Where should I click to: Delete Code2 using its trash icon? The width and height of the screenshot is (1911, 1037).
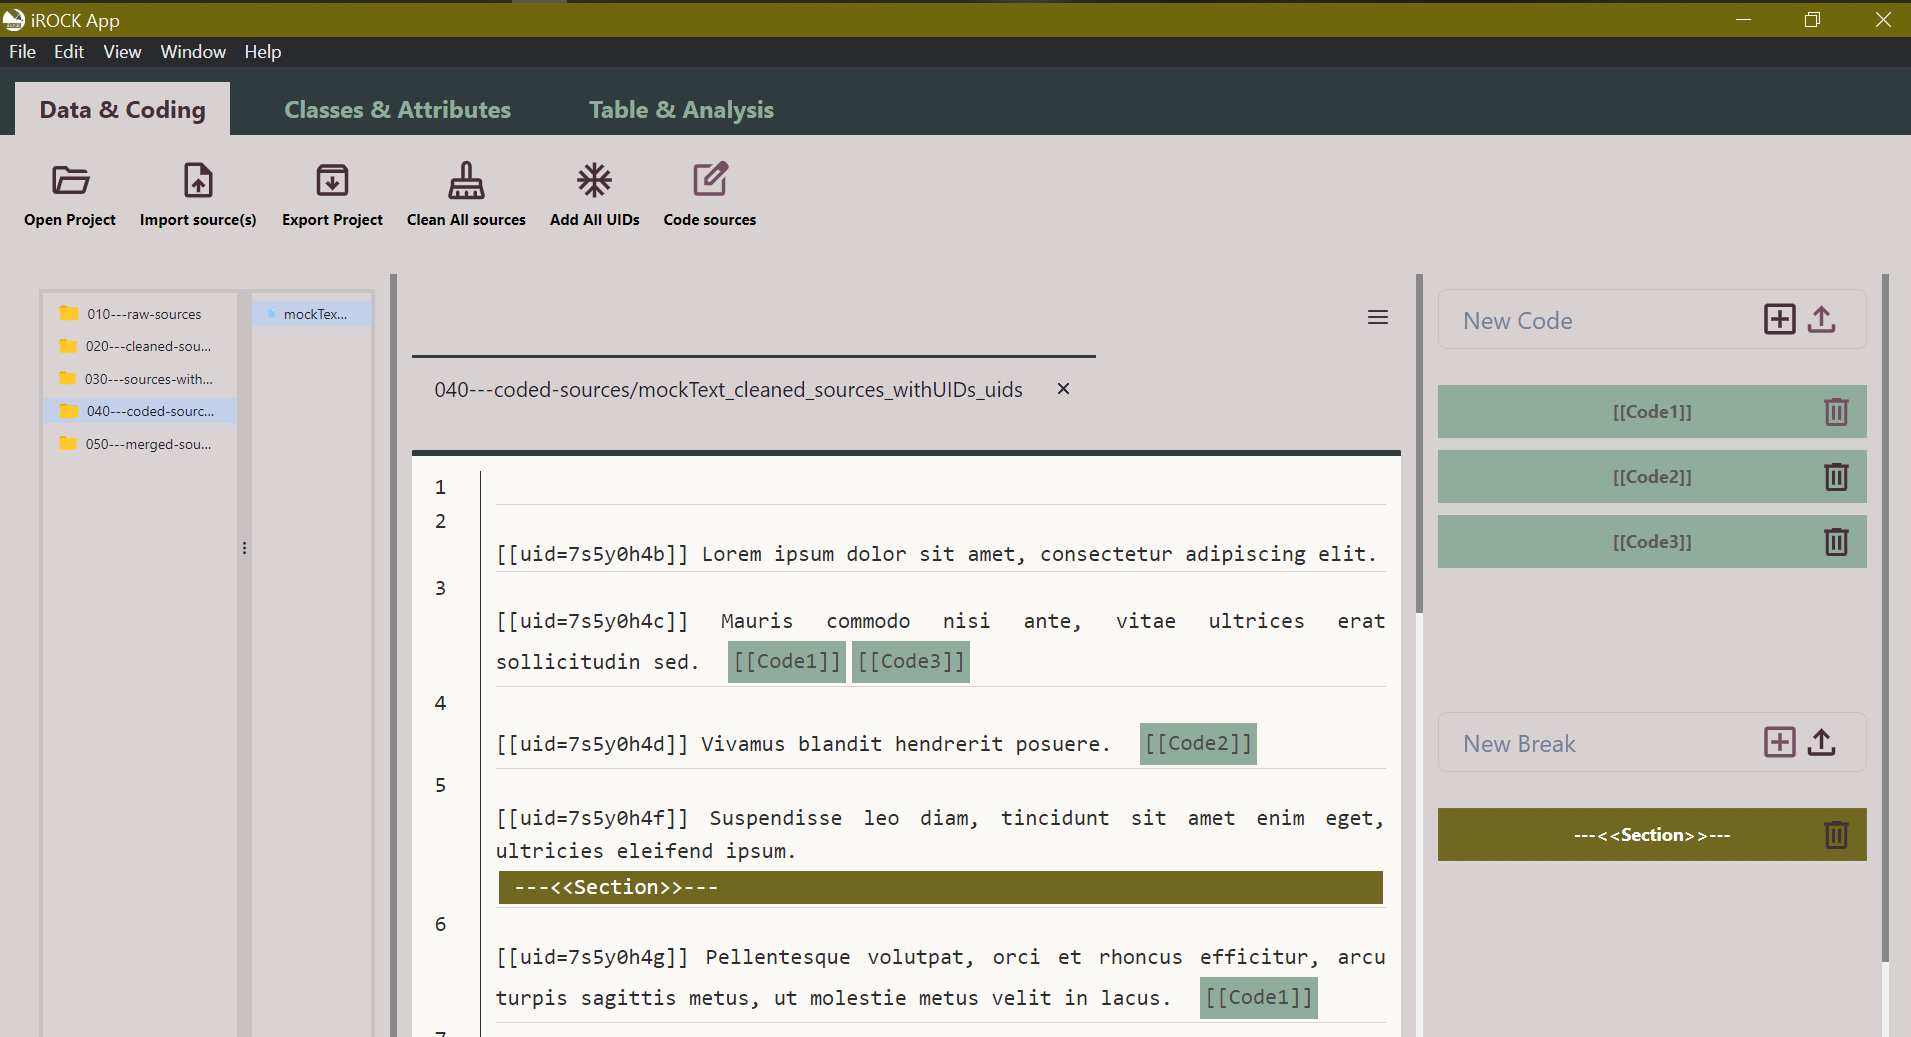coord(1836,477)
